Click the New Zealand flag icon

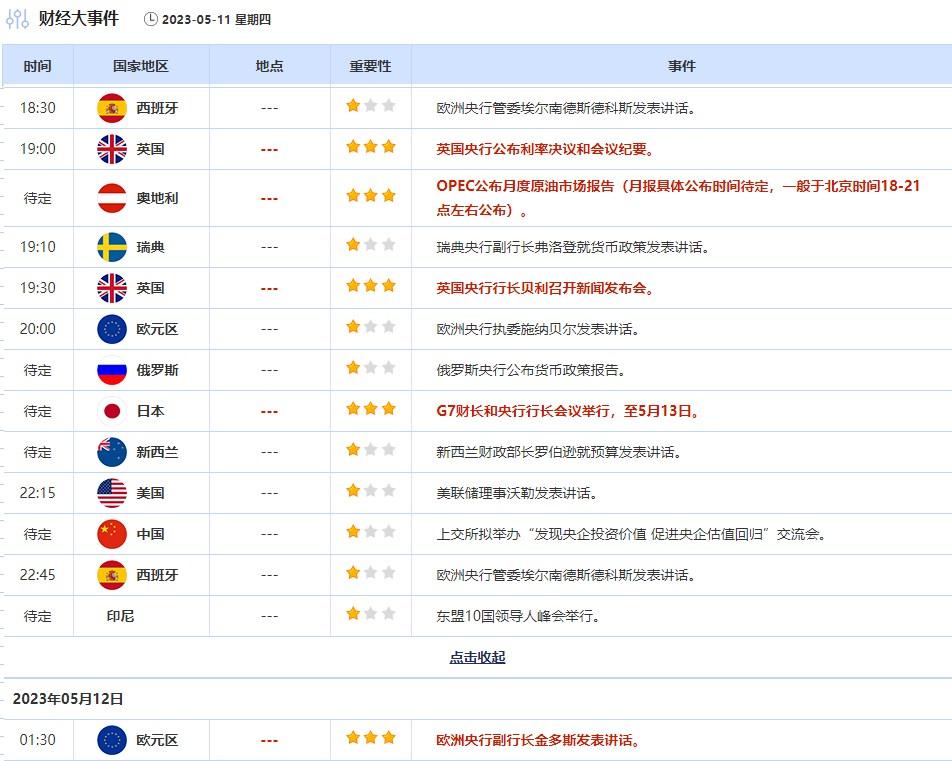[112, 452]
